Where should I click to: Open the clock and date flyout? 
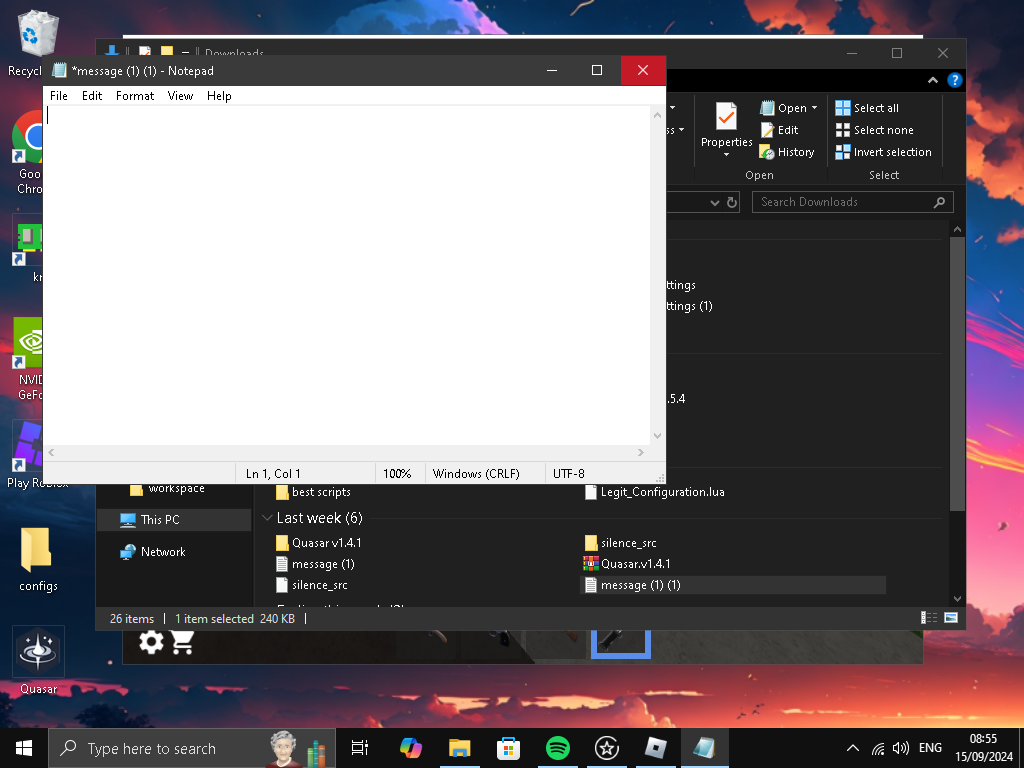coord(983,748)
